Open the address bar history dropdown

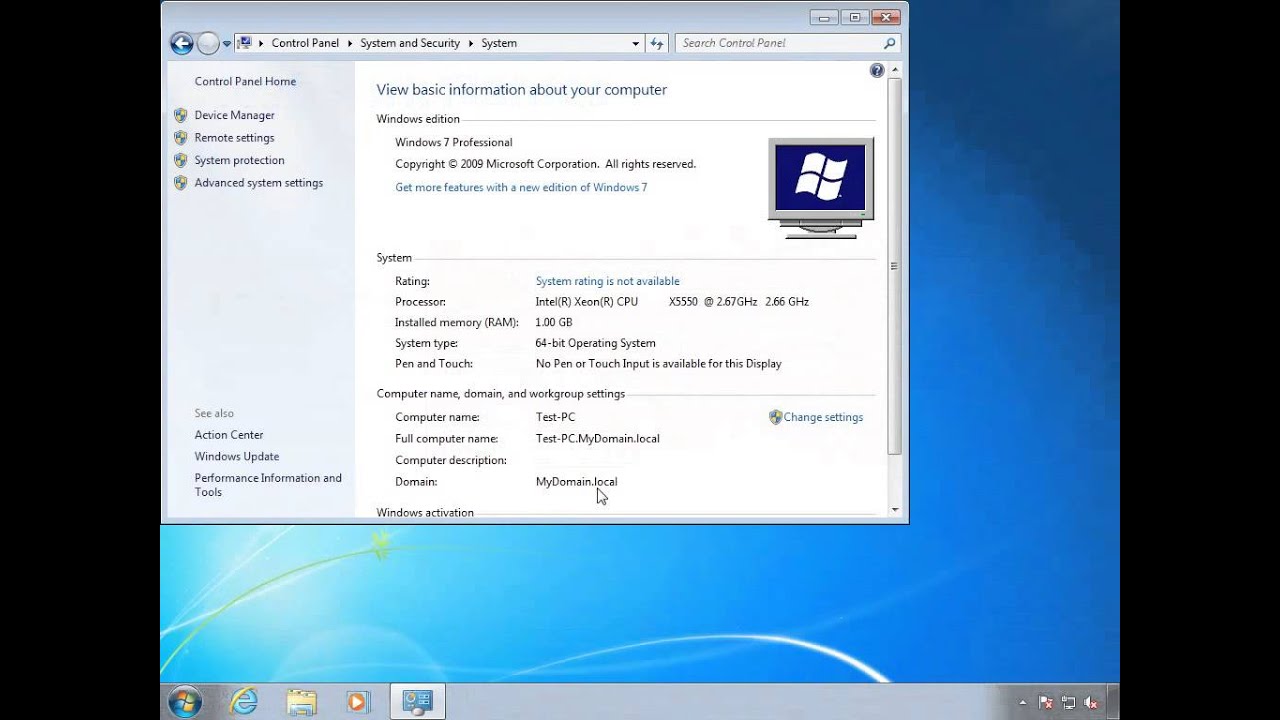pyautogui.click(x=635, y=43)
